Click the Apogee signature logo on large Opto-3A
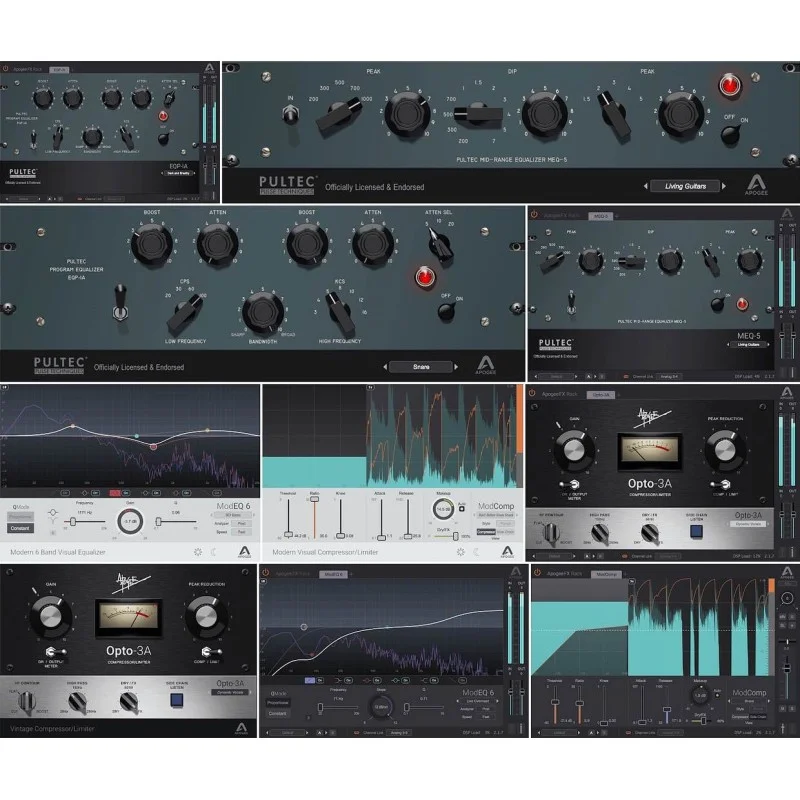The width and height of the screenshot is (800, 800). 133,583
